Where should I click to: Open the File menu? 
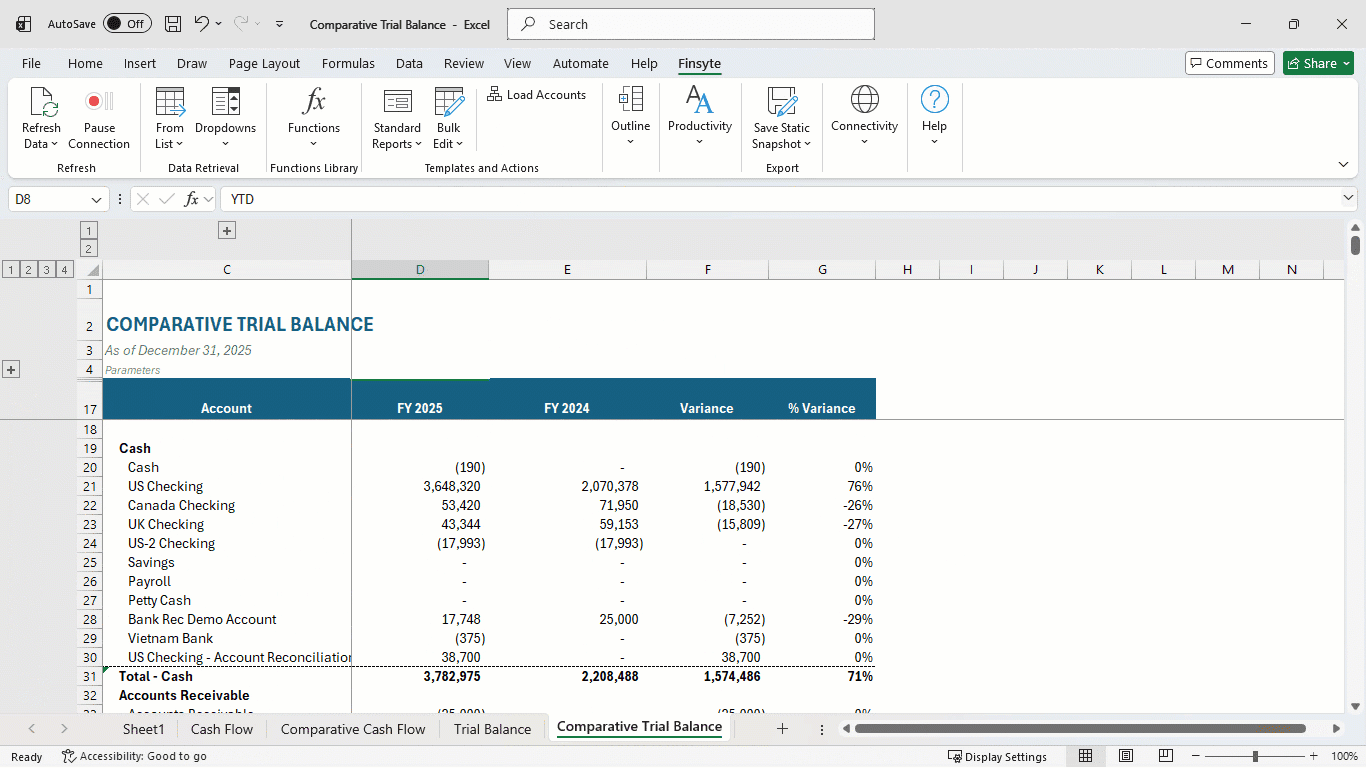[x=31, y=63]
